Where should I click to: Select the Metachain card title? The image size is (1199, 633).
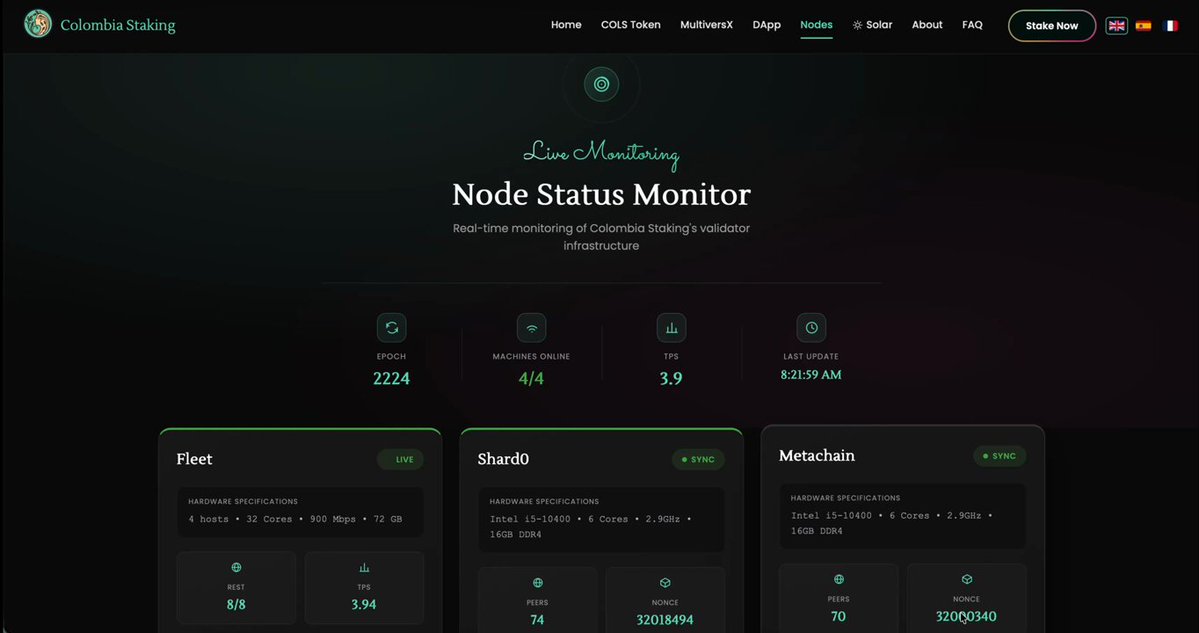point(817,456)
